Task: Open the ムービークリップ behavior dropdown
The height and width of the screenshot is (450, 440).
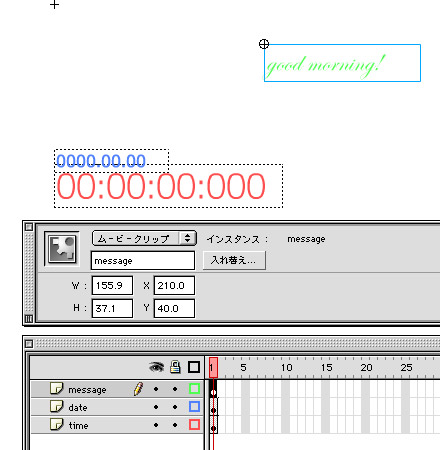Action: point(144,238)
